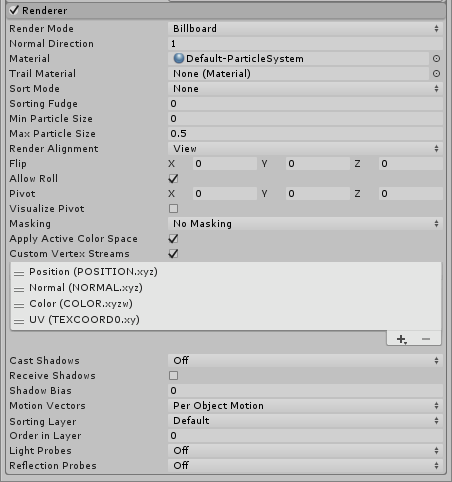The image size is (452, 482).
Task: Open object picker for Trail Material
Action: tap(436, 74)
